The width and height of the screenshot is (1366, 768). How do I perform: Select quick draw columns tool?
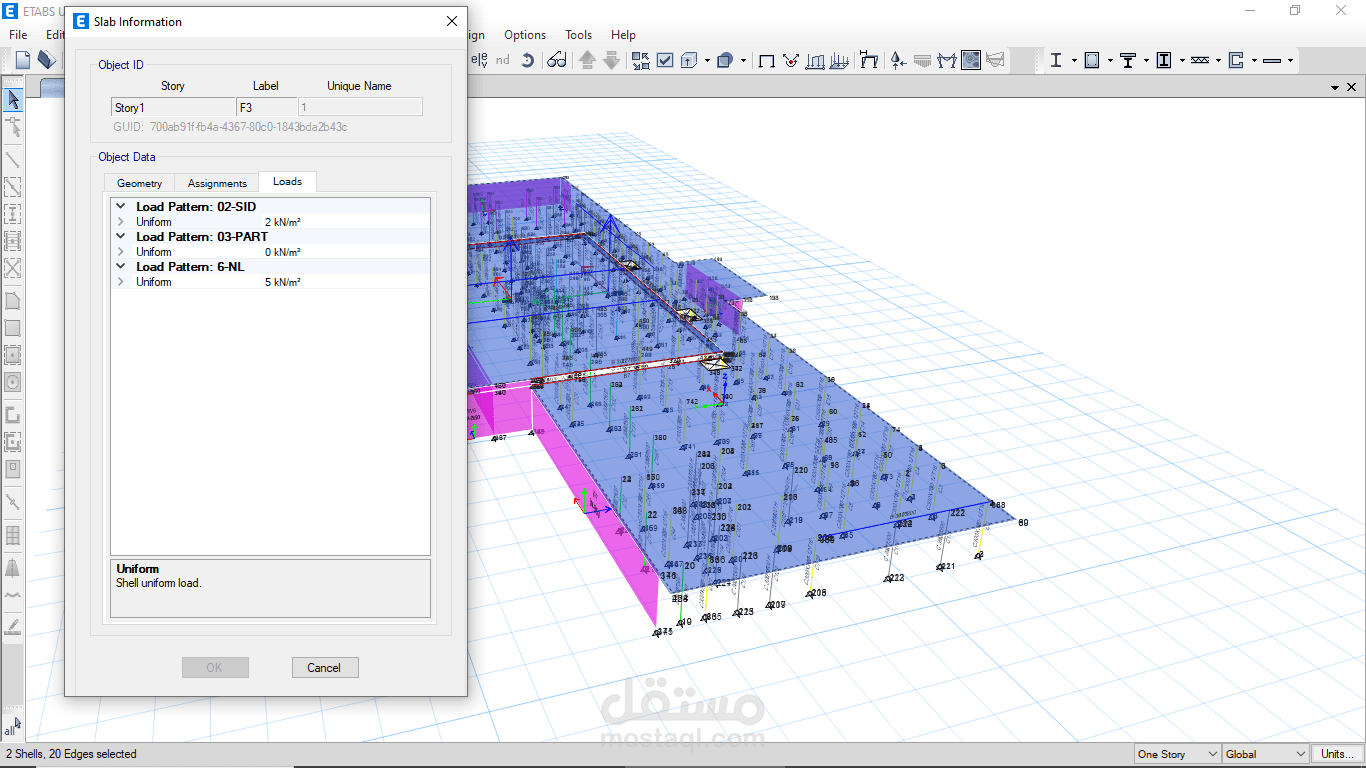click(x=13, y=214)
